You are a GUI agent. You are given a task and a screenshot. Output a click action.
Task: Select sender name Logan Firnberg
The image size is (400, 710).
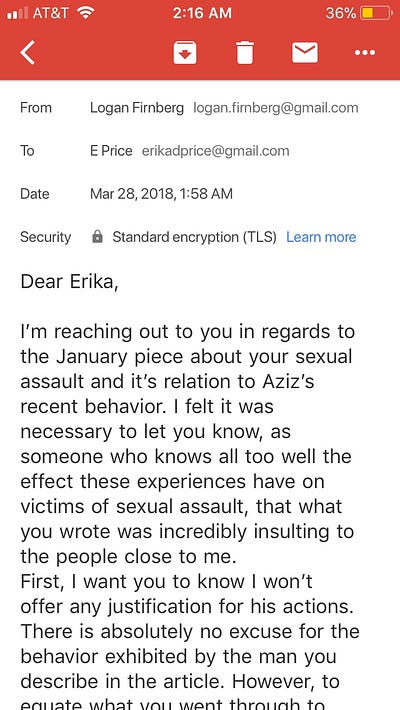[137, 108]
